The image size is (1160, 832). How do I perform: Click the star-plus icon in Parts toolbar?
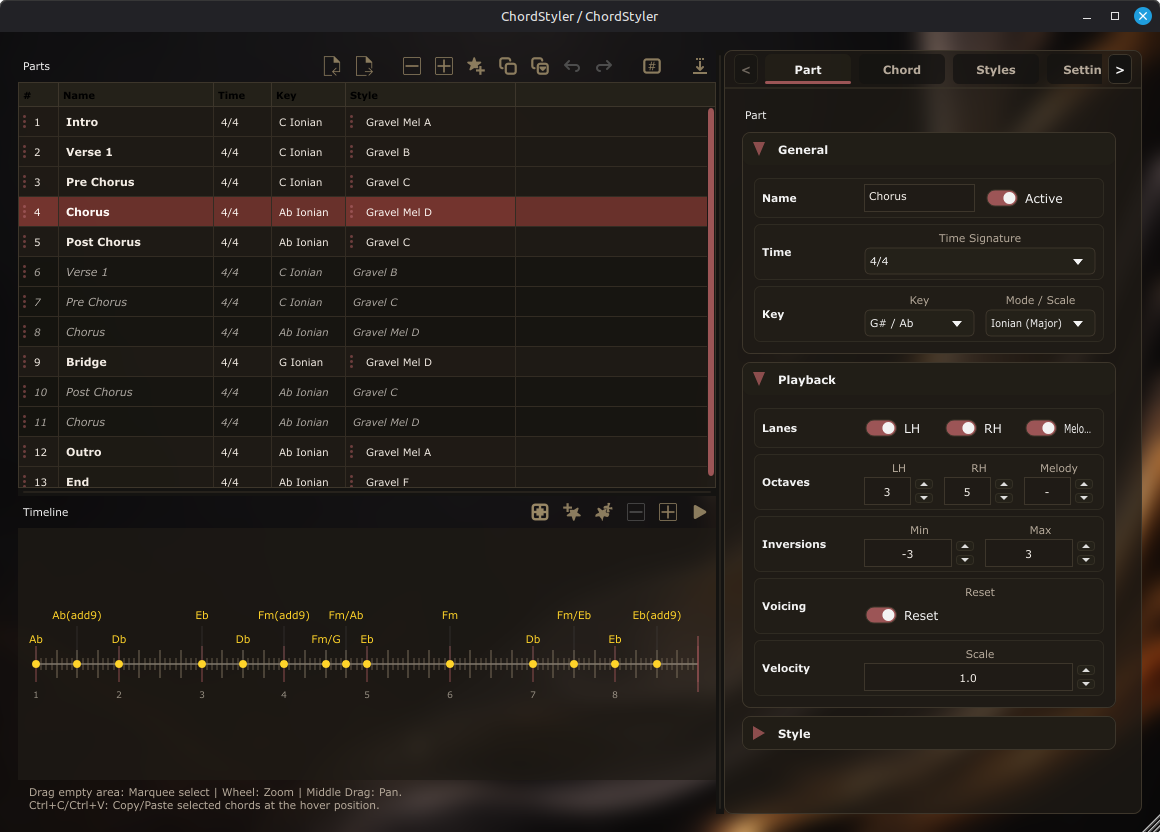coord(476,66)
